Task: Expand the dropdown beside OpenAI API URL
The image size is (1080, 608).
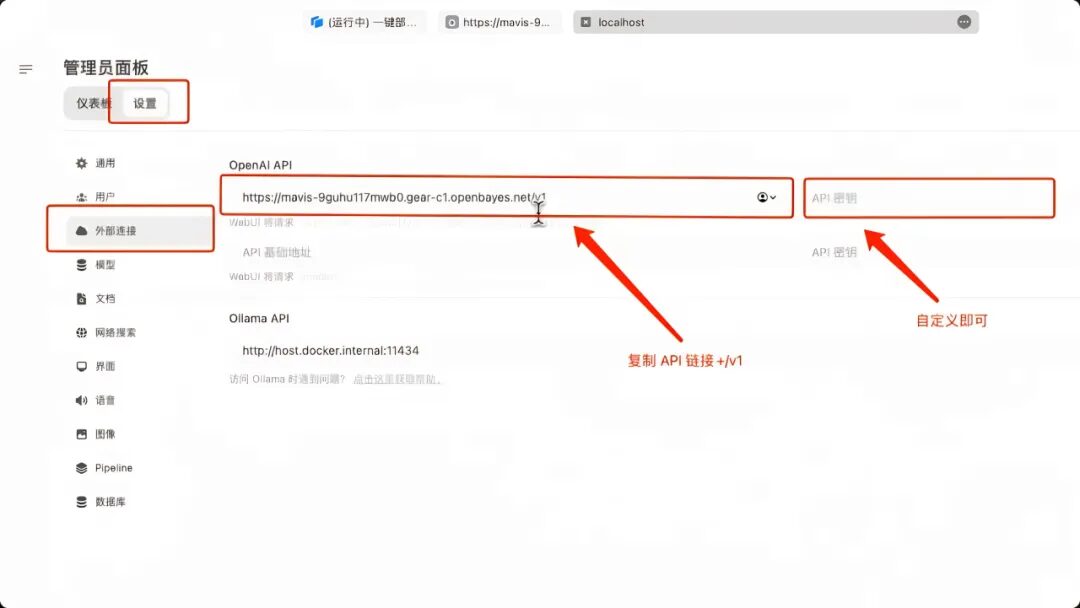Action: point(767,198)
